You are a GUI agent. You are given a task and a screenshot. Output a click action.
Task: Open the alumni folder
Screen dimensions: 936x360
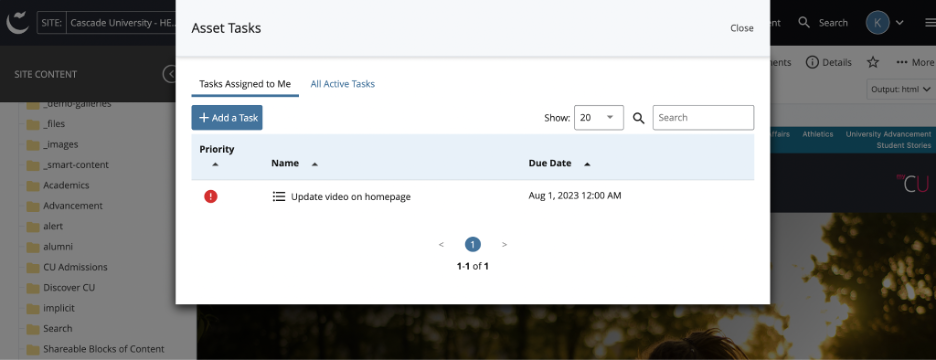[58, 247]
